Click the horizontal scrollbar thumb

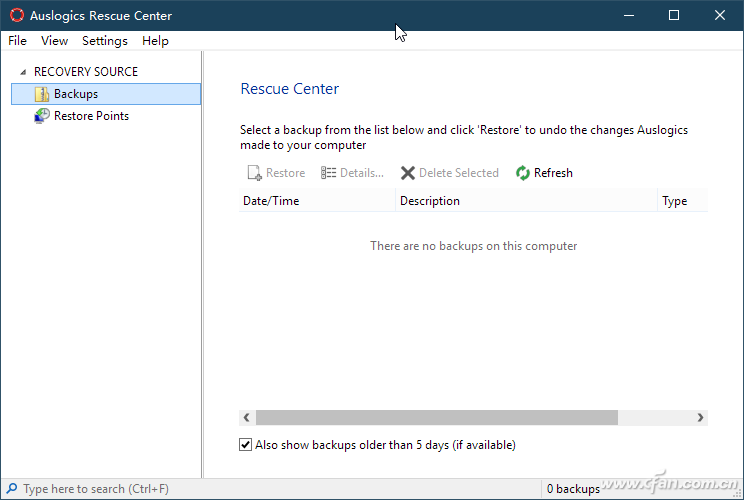pyautogui.click(x=437, y=417)
